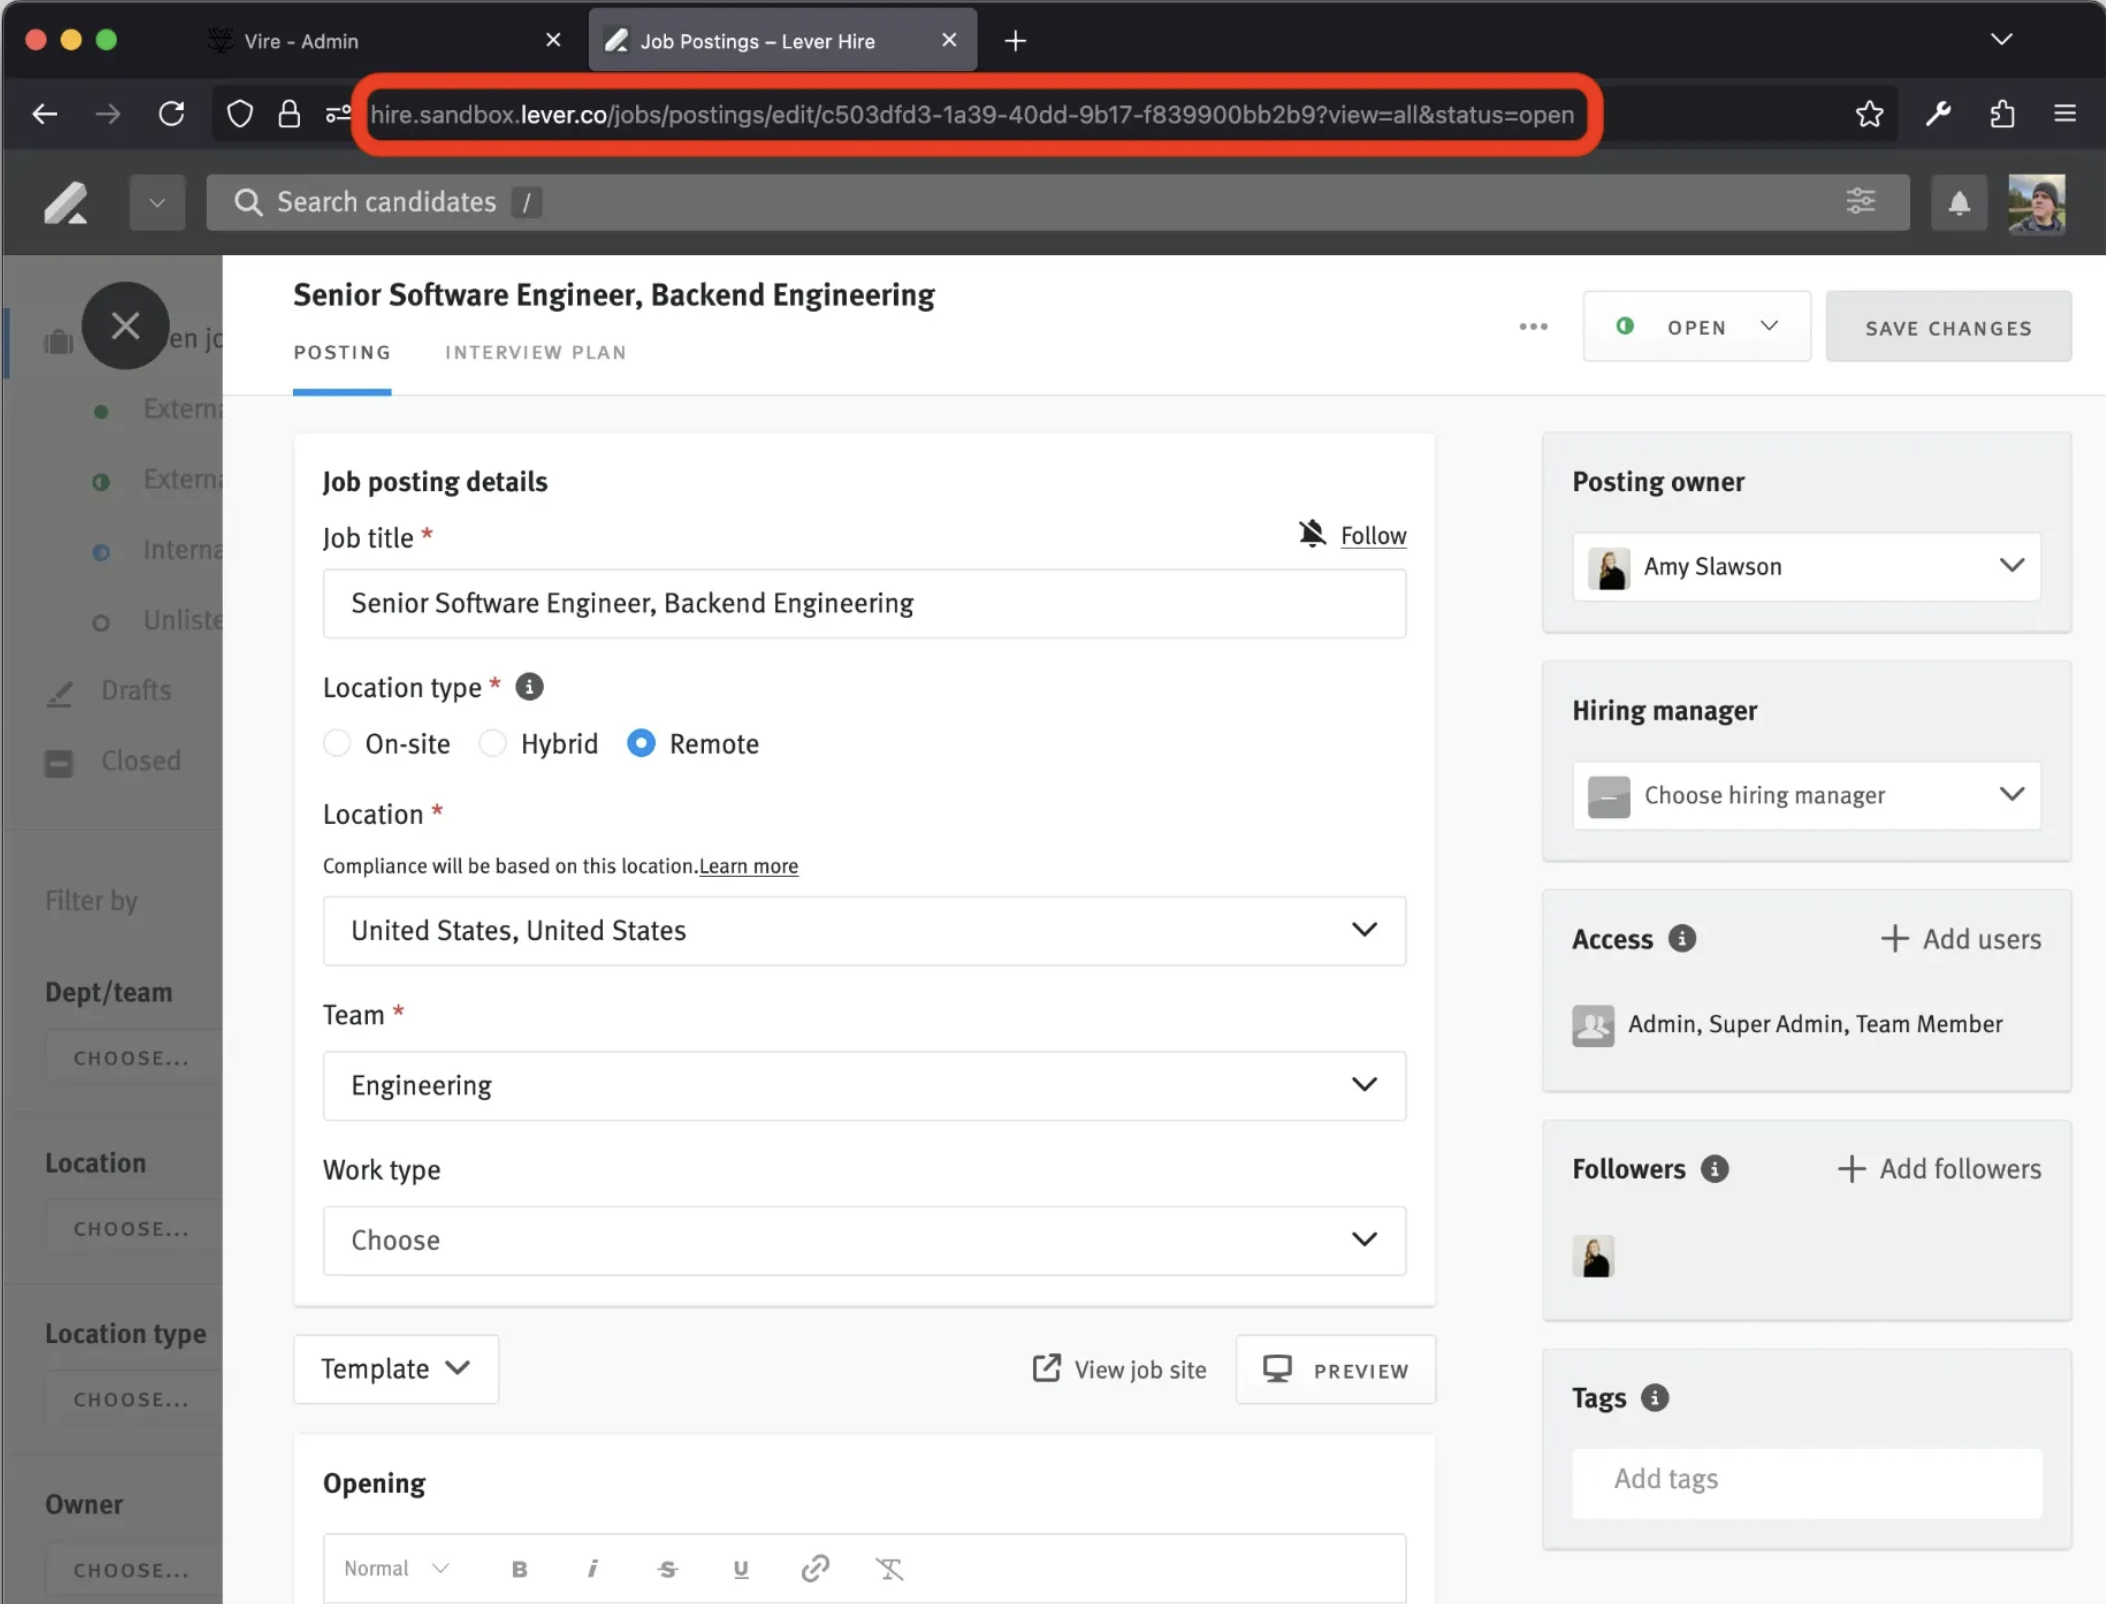Image resolution: width=2106 pixels, height=1604 pixels.
Task: Open Drafts in the sidebar
Action: [x=136, y=690]
